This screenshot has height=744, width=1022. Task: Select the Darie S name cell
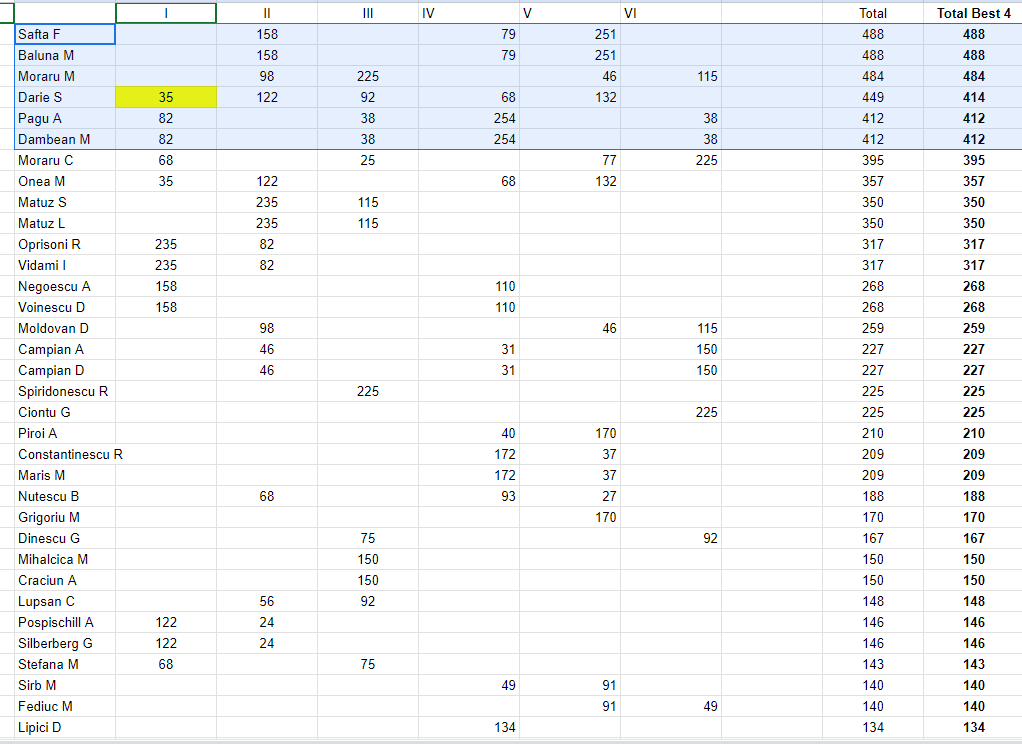click(x=65, y=97)
